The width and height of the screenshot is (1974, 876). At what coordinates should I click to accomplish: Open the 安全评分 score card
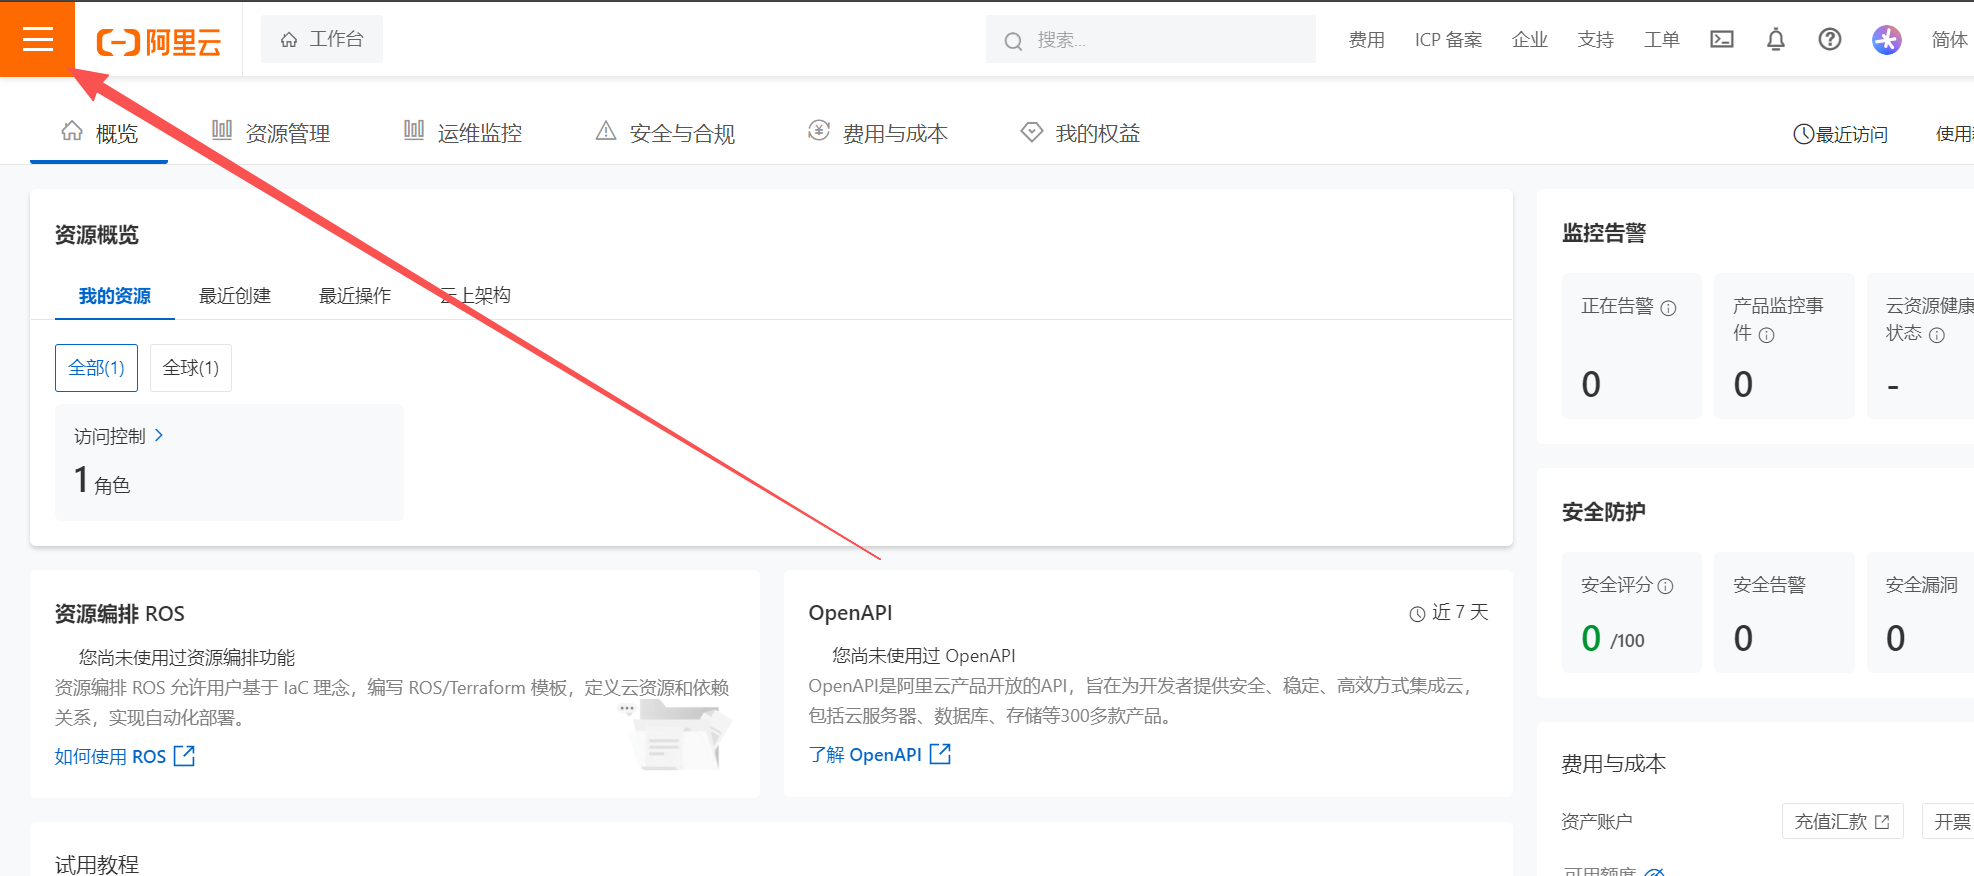(x=1632, y=612)
